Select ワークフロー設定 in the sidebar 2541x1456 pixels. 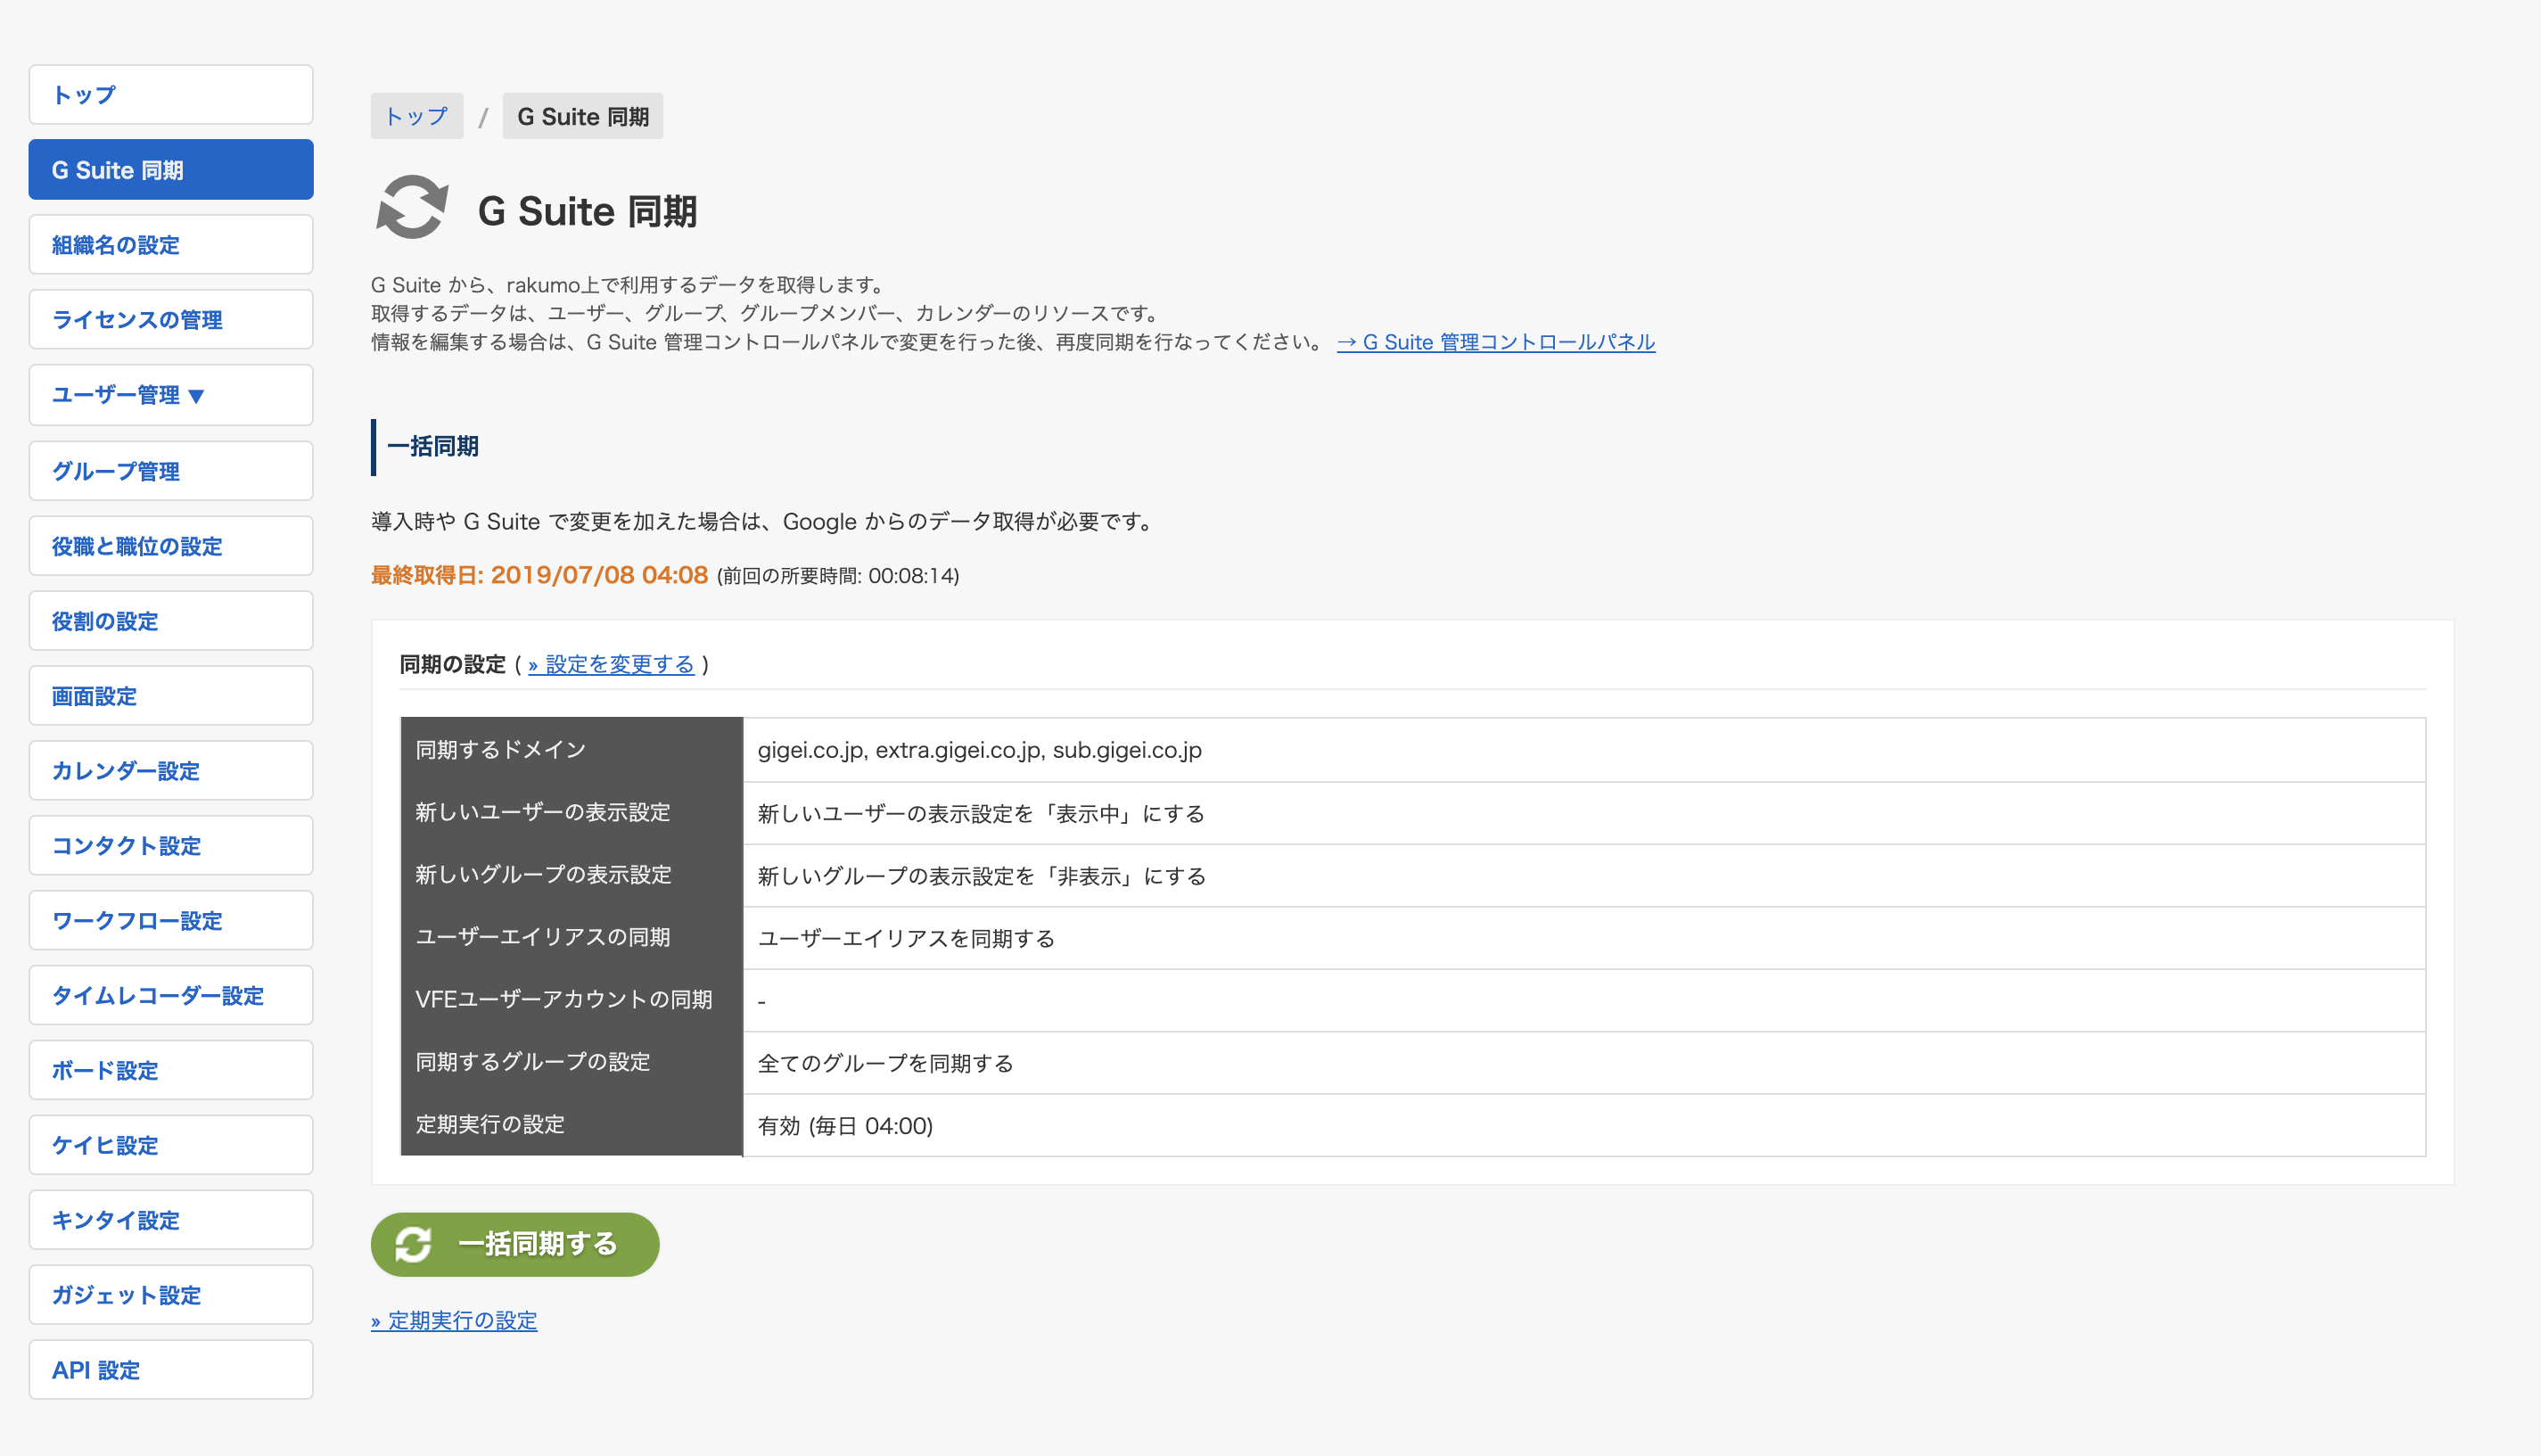171,921
